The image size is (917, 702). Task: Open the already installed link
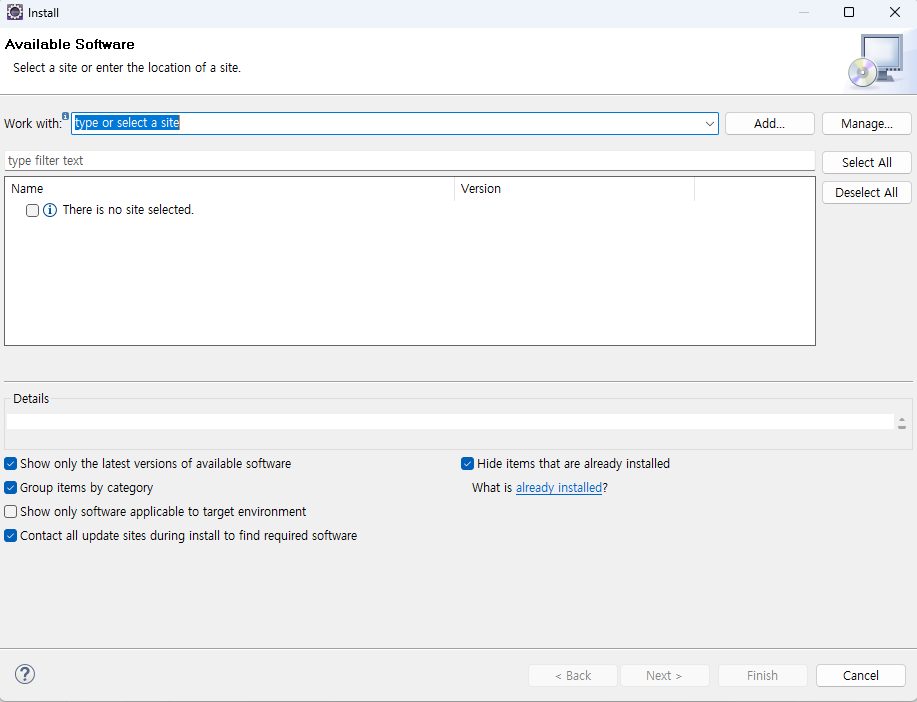pos(559,488)
